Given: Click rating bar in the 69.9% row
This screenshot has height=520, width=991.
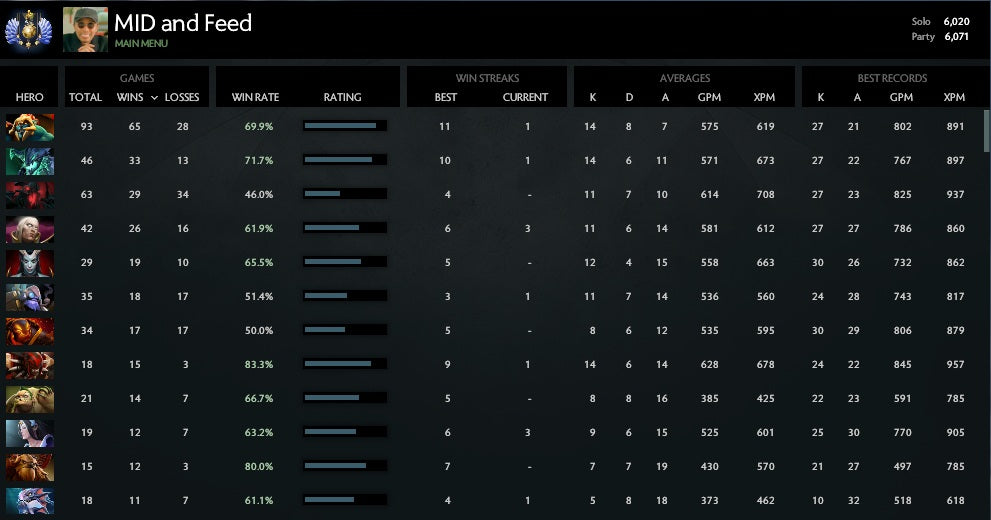Looking at the screenshot, I should point(344,126).
